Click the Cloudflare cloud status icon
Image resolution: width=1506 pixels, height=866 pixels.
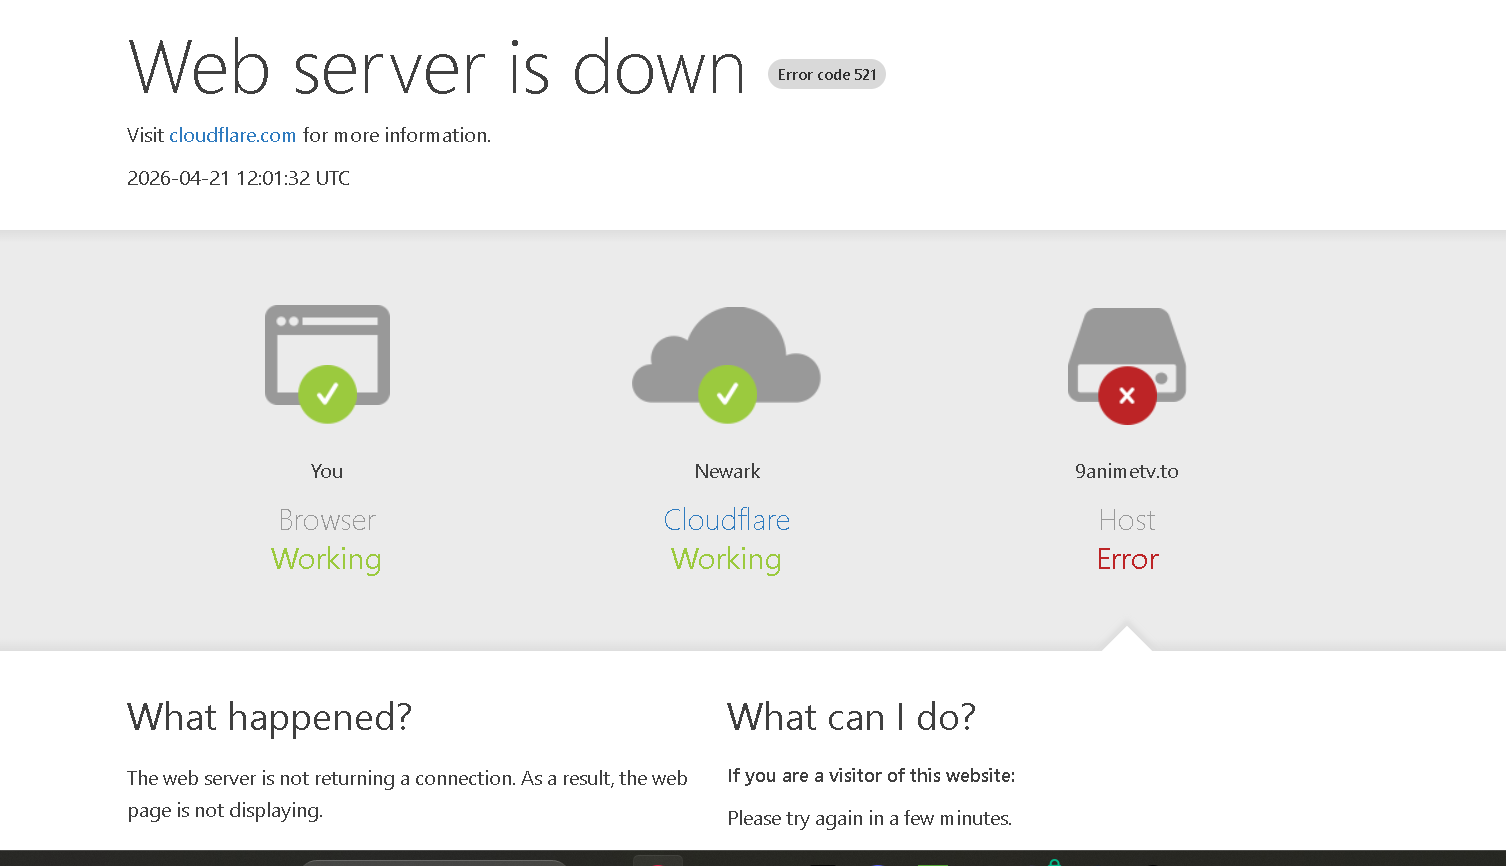(x=727, y=365)
